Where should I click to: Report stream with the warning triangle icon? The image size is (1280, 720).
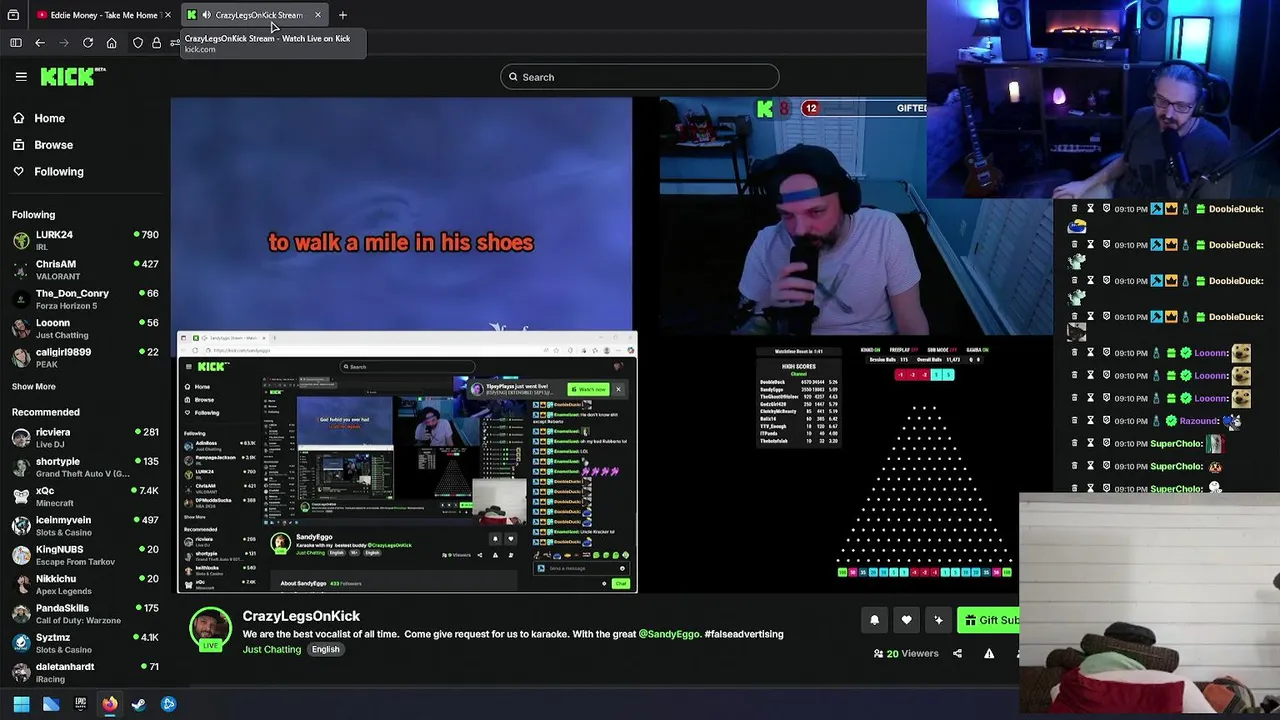(x=989, y=654)
